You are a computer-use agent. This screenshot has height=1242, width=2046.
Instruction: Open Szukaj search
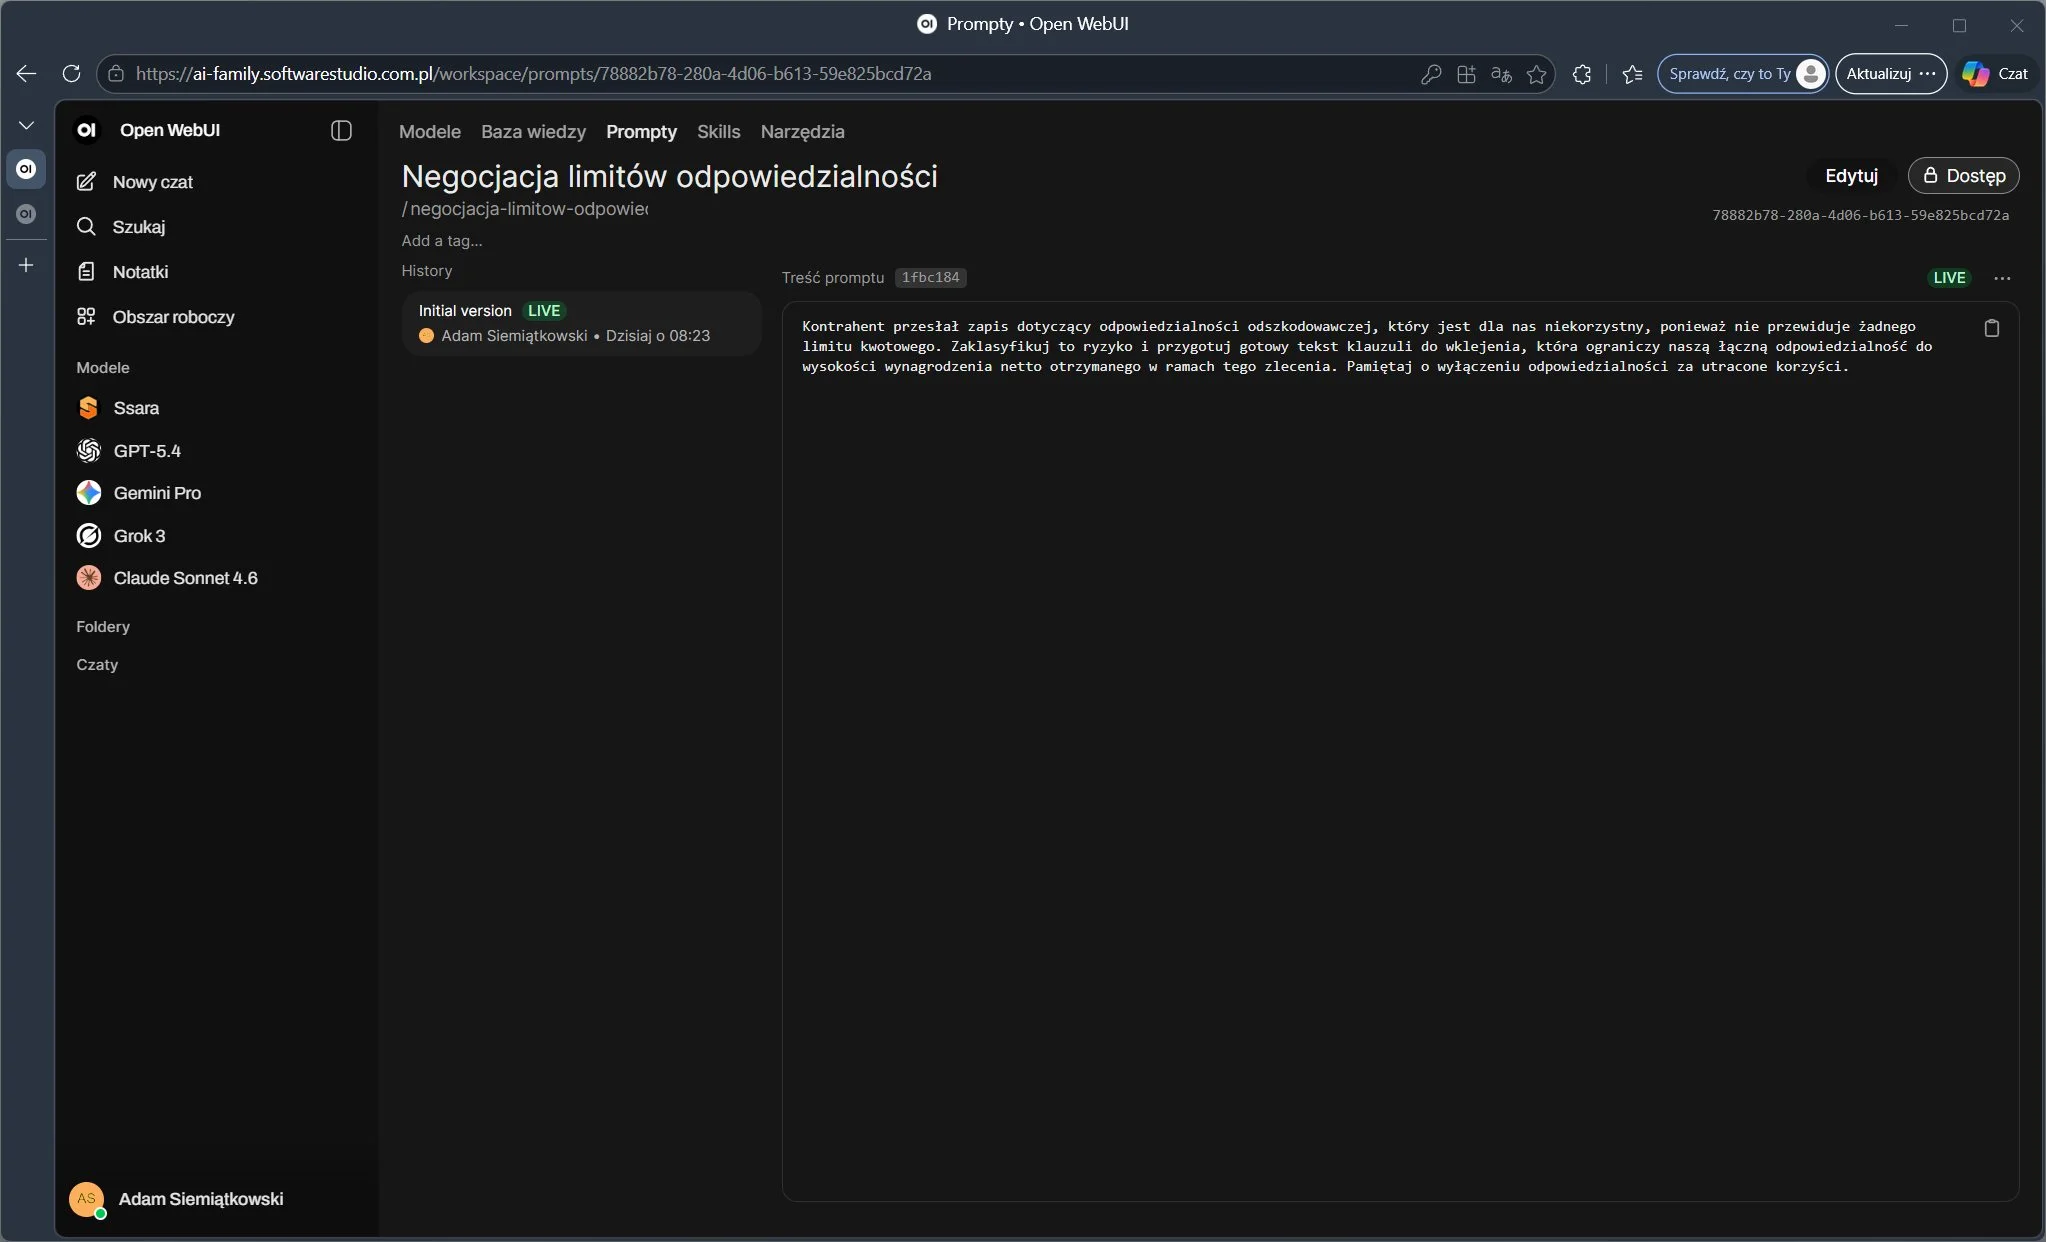[215, 227]
